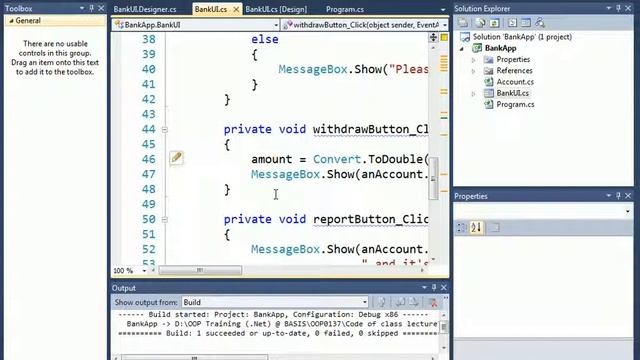This screenshot has height=360, width=640.
Task: Click the Output scroll down arrow
Action: [x=444, y=348]
